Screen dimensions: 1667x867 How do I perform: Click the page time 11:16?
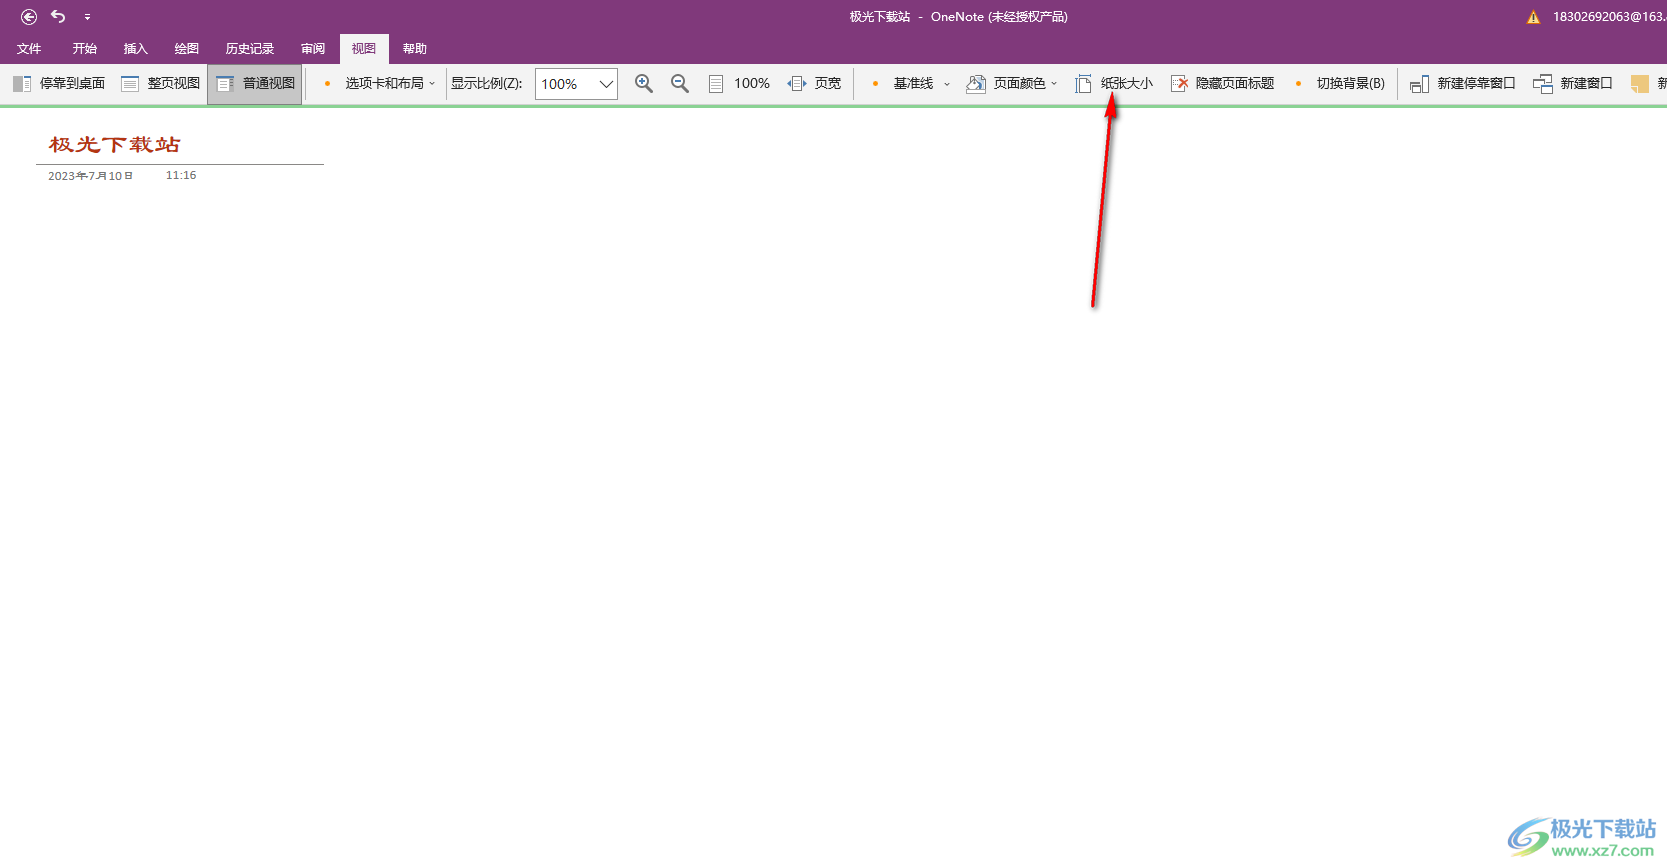181,175
